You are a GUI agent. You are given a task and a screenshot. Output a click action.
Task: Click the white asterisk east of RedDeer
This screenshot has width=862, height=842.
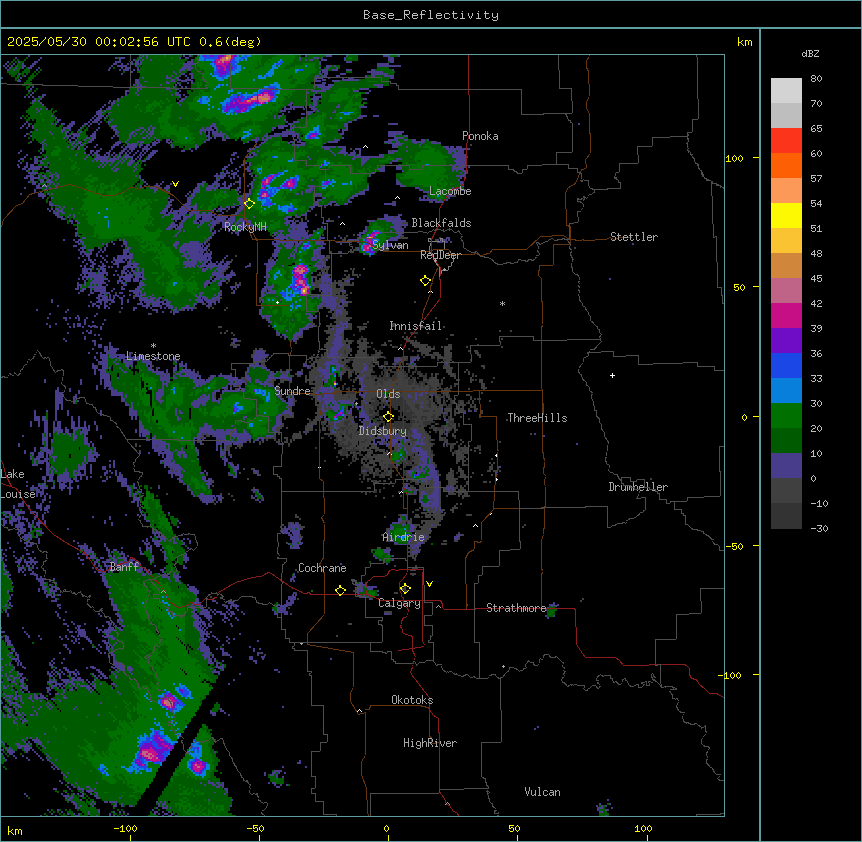[502, 303]
